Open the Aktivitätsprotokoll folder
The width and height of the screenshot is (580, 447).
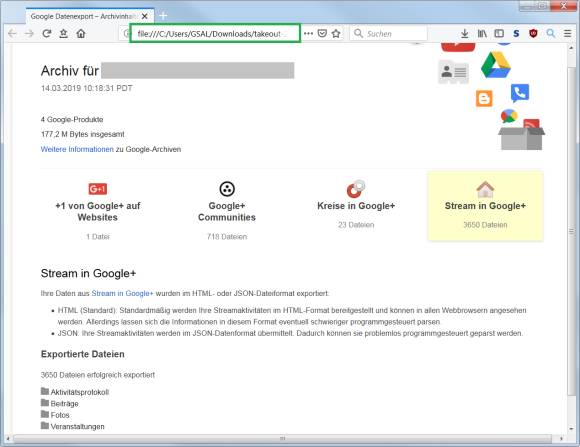pos(75,392)
